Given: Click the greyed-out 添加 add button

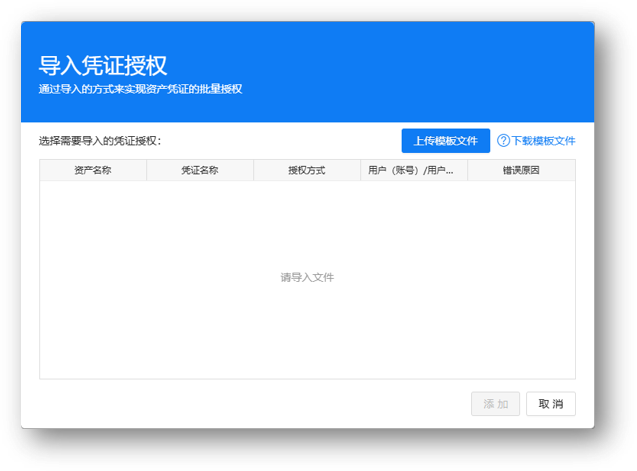Looking at the screenshot, I should (496, 404).
